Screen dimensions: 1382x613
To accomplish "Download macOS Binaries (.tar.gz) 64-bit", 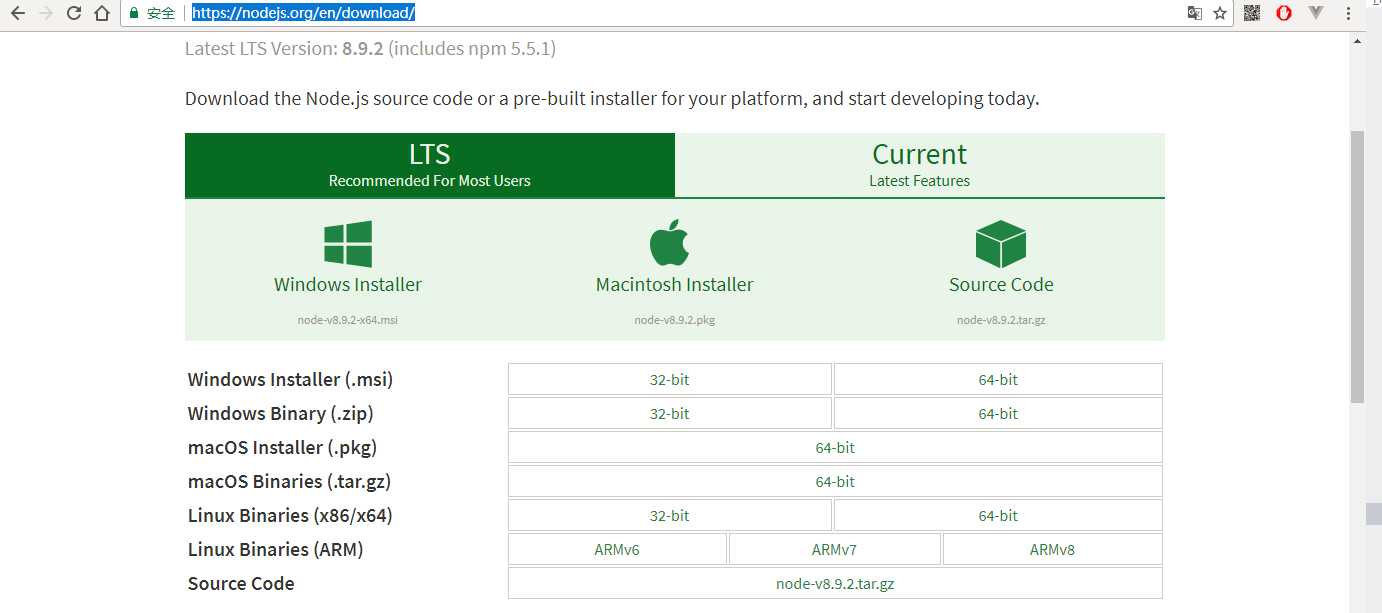I will click(835, 481).
